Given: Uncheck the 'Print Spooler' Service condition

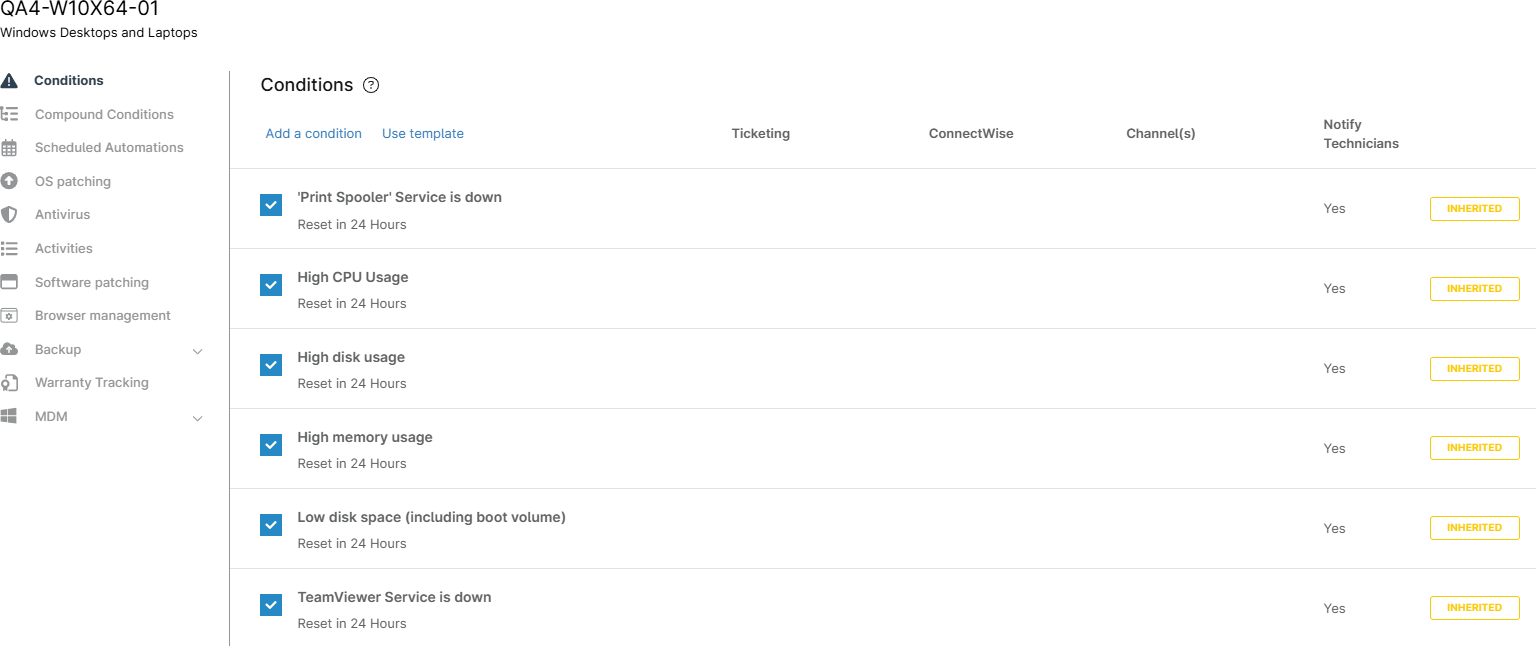Looking at the screenshot, I should pos(271,205).
